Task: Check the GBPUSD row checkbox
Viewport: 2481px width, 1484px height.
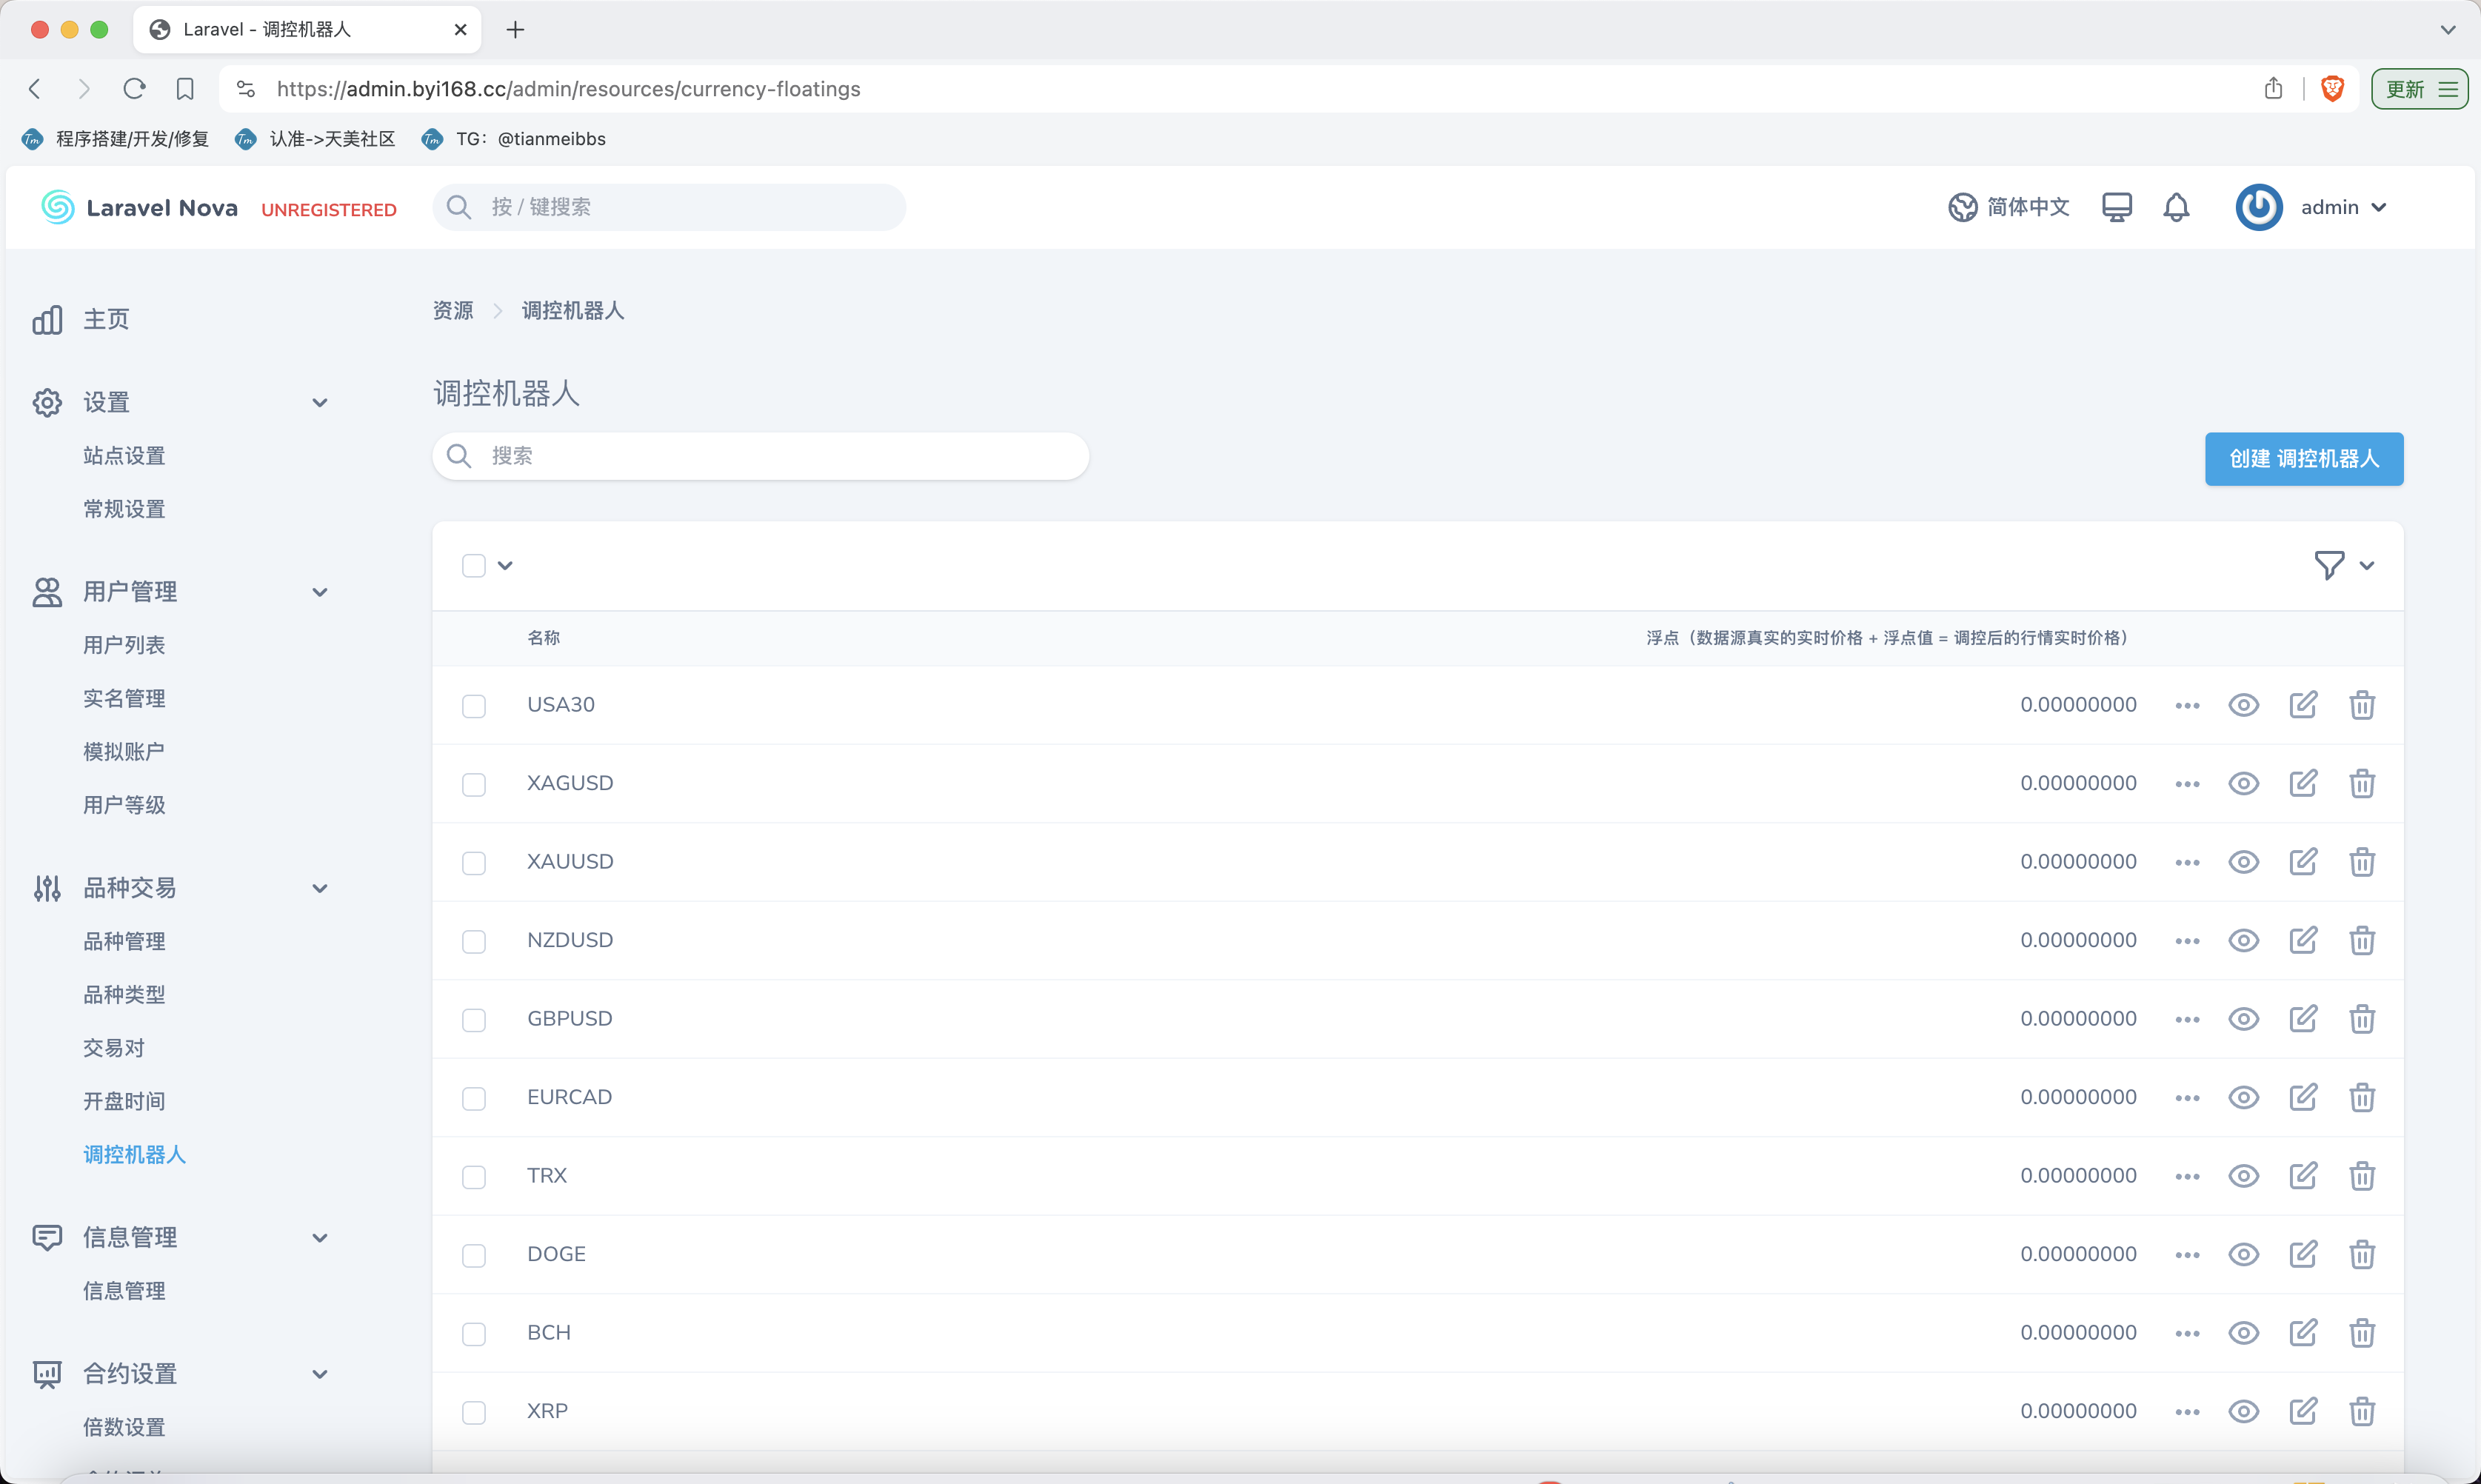Action: [x=474, y=1020]
